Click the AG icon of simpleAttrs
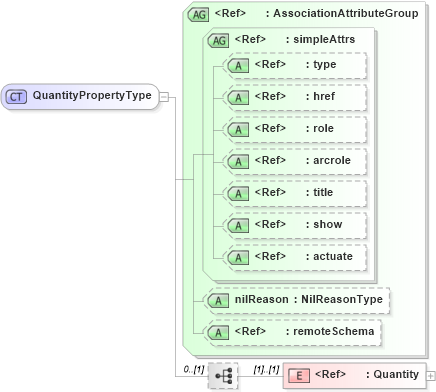Image resolution: width=436 pixels, height=392 pixels. point(218,41)
